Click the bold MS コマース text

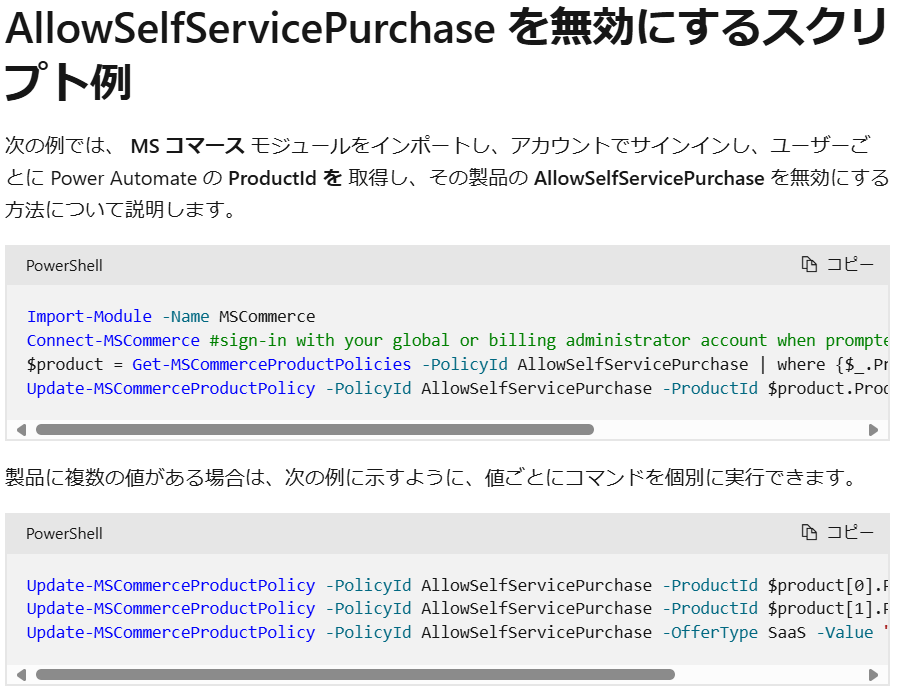pos(188,146)
